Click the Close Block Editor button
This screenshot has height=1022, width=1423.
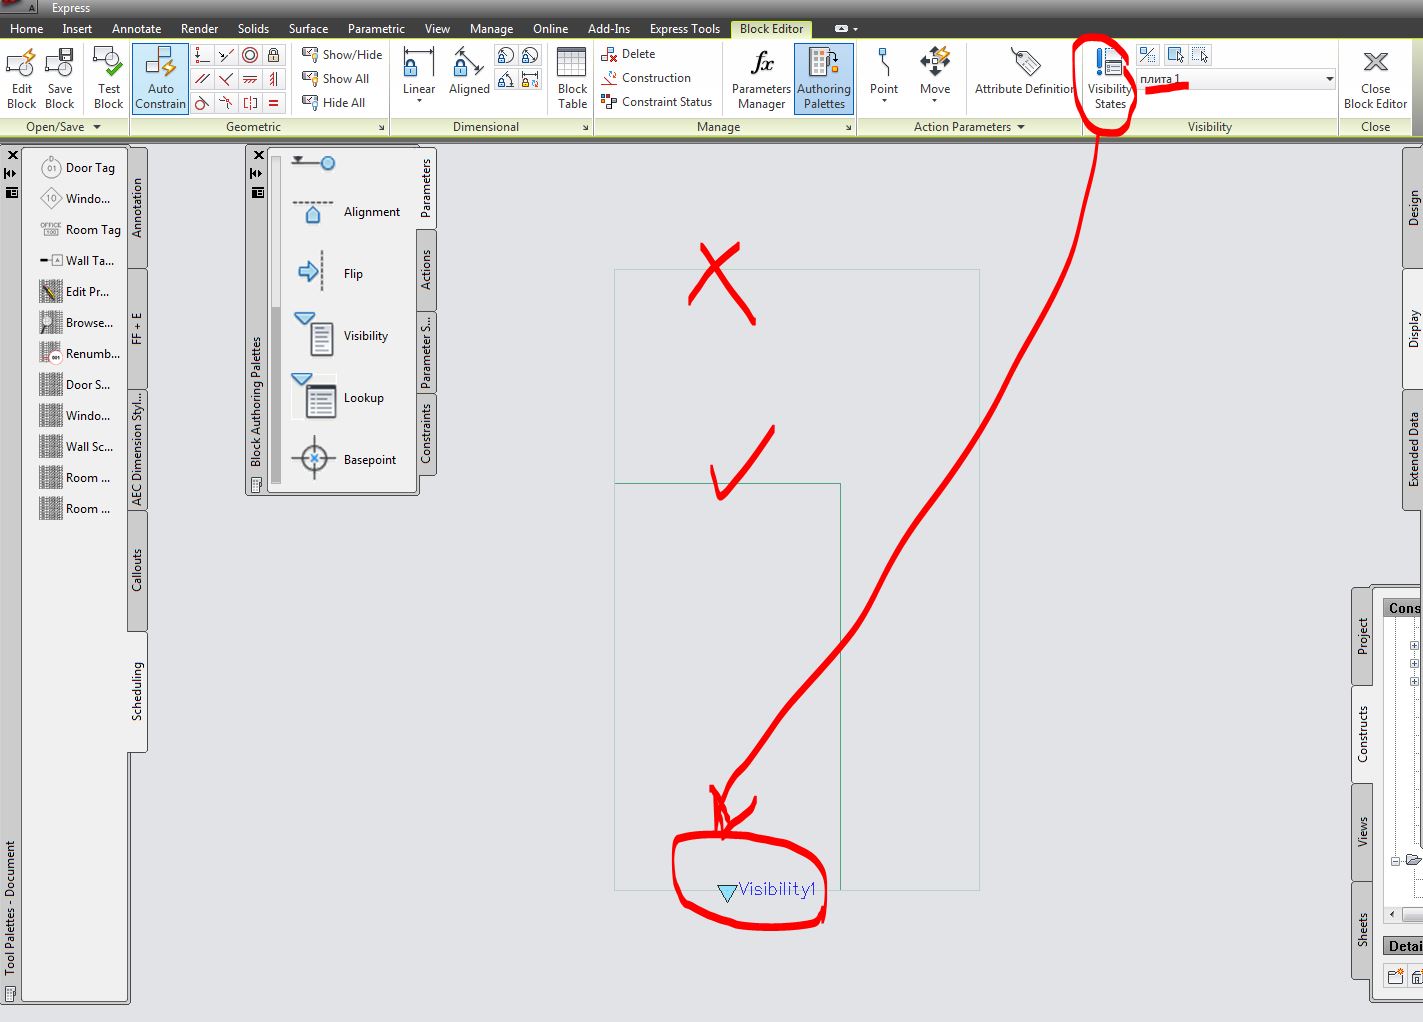[1375, 78]
